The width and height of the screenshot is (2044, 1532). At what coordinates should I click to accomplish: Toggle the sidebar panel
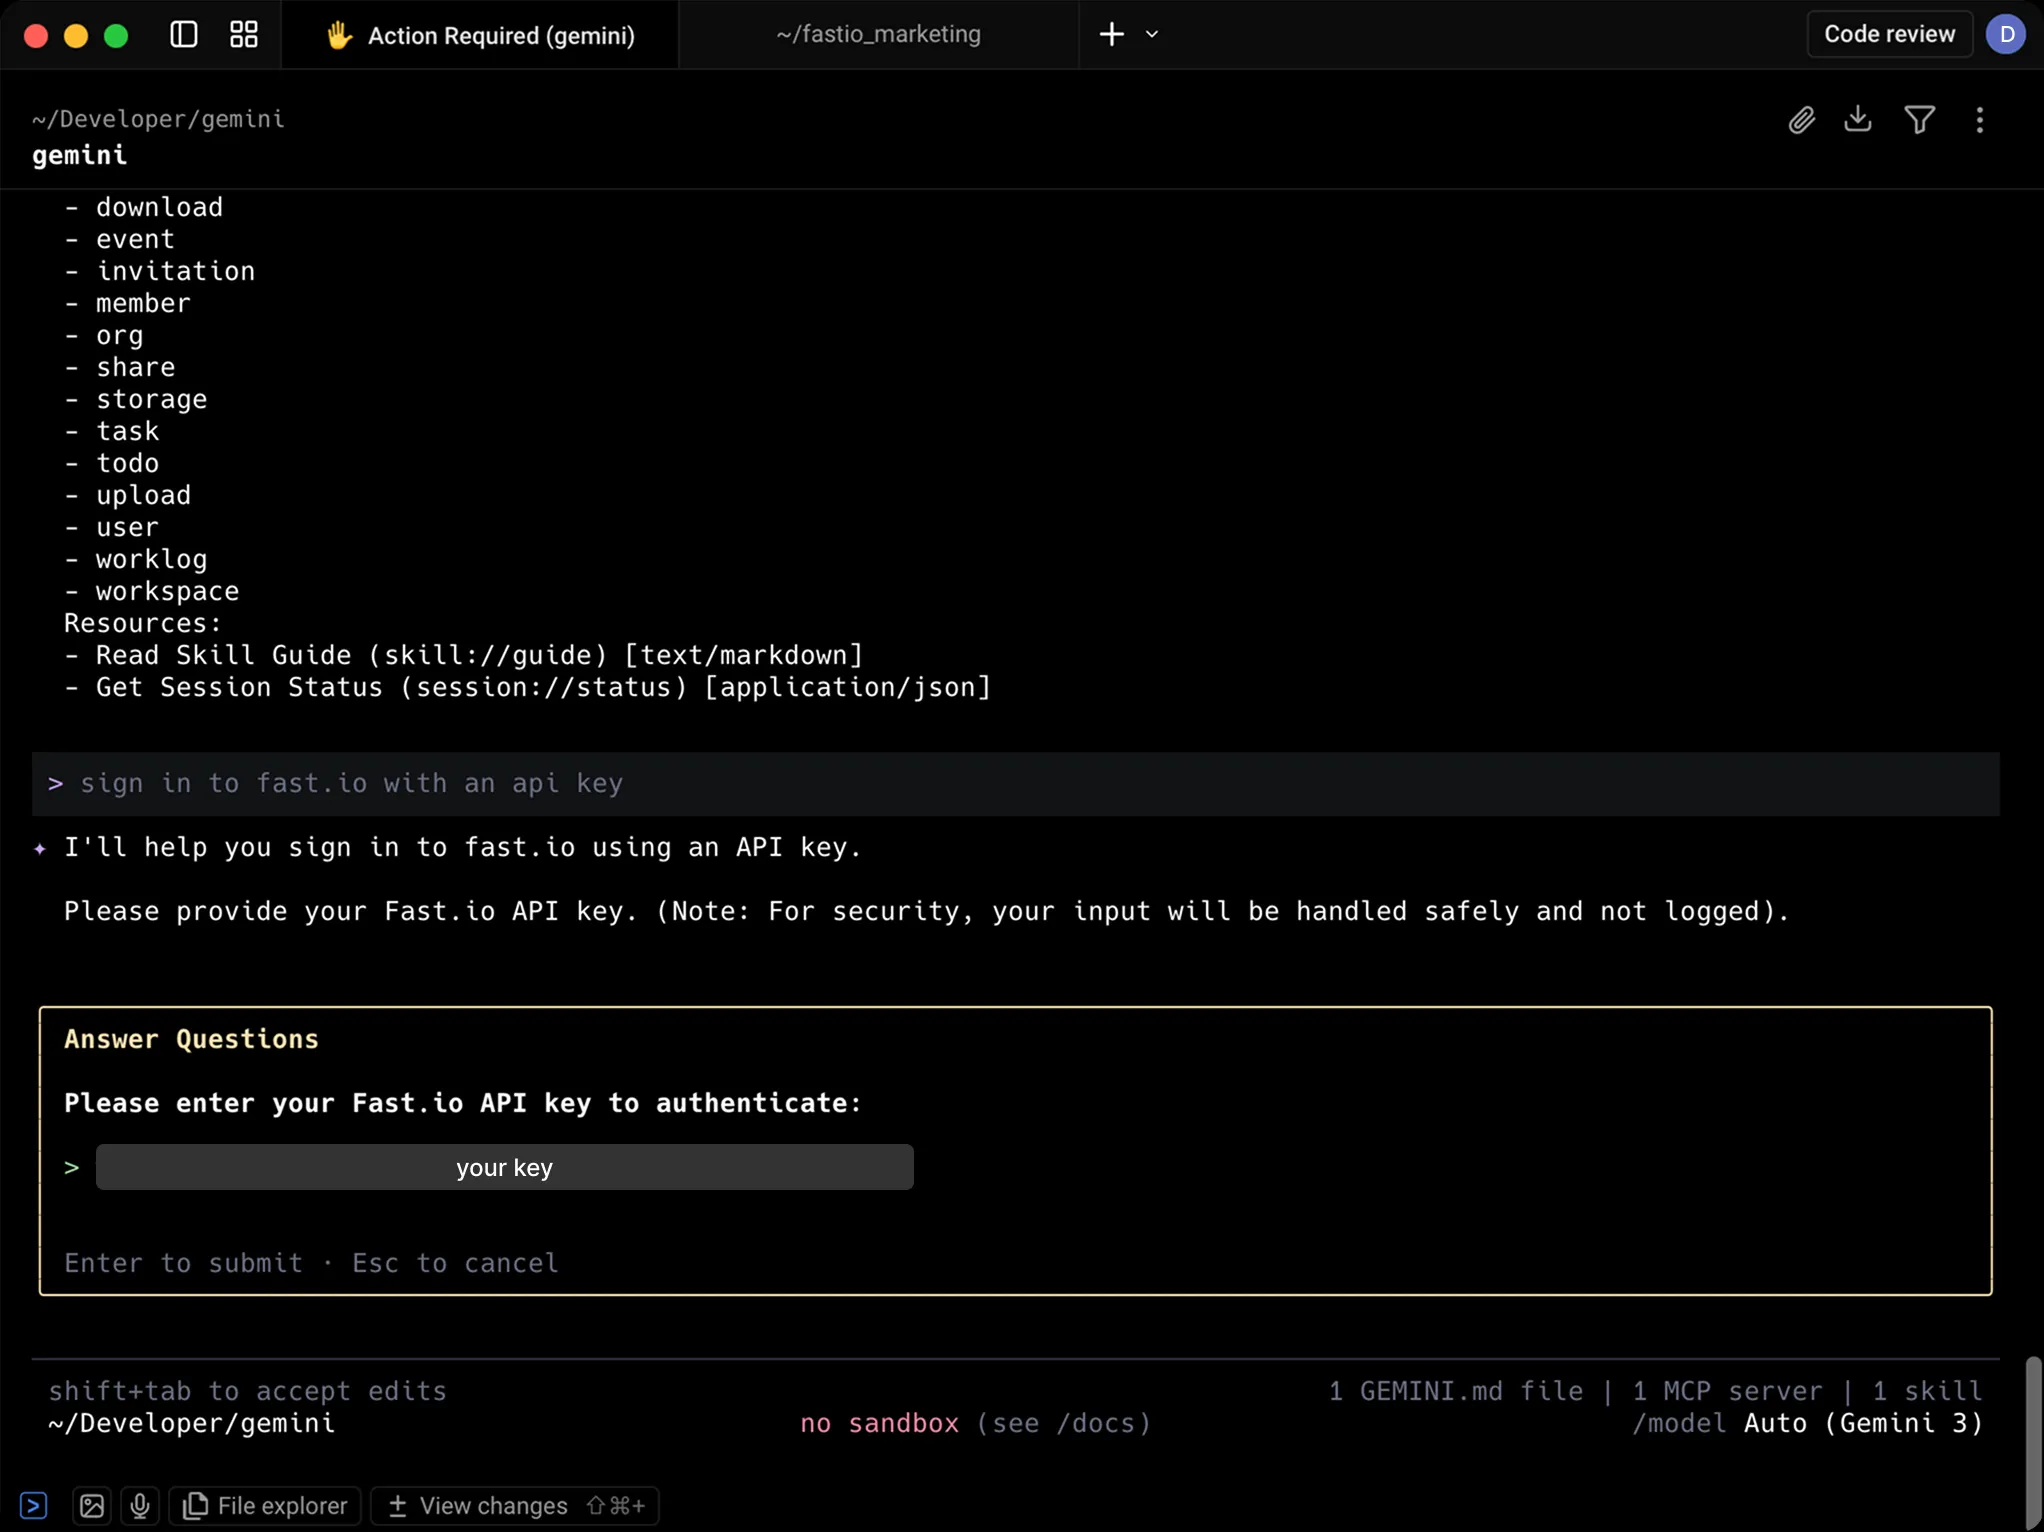tap(182, 33)
